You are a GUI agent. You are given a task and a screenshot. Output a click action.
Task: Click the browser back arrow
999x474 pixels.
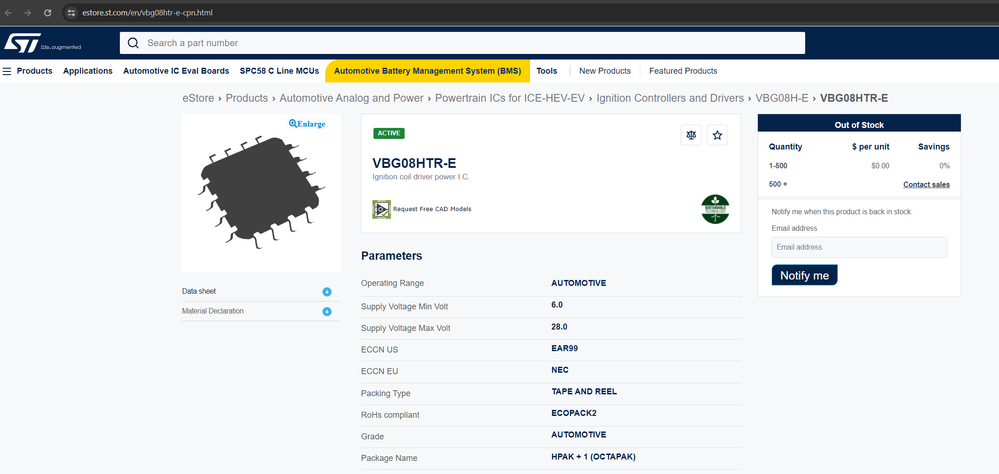(8, 13)
